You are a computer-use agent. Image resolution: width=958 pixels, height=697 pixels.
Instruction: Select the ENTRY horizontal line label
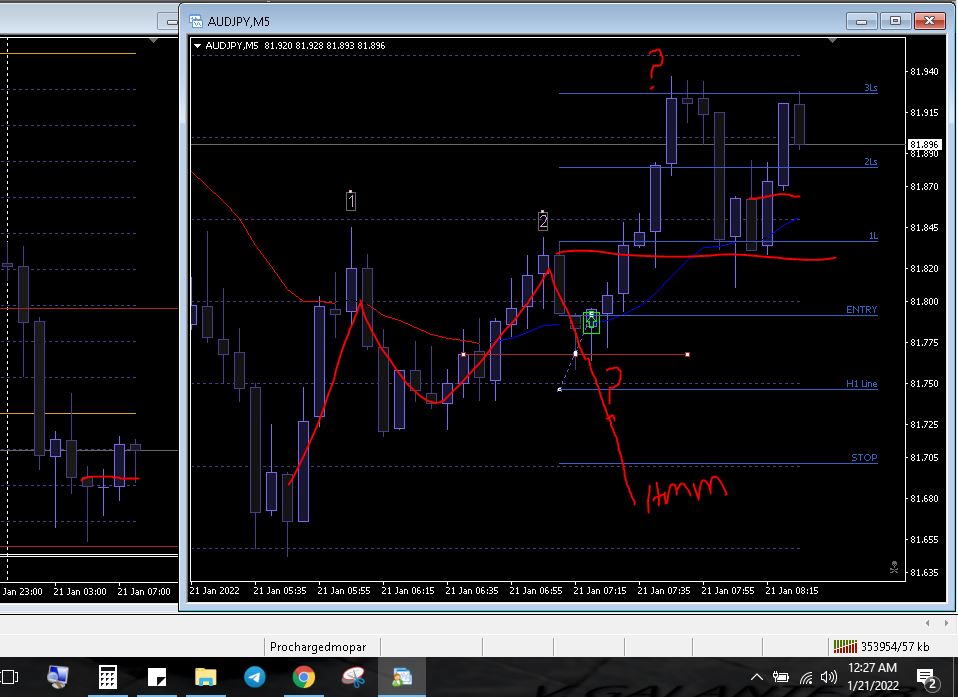point(861,310)
